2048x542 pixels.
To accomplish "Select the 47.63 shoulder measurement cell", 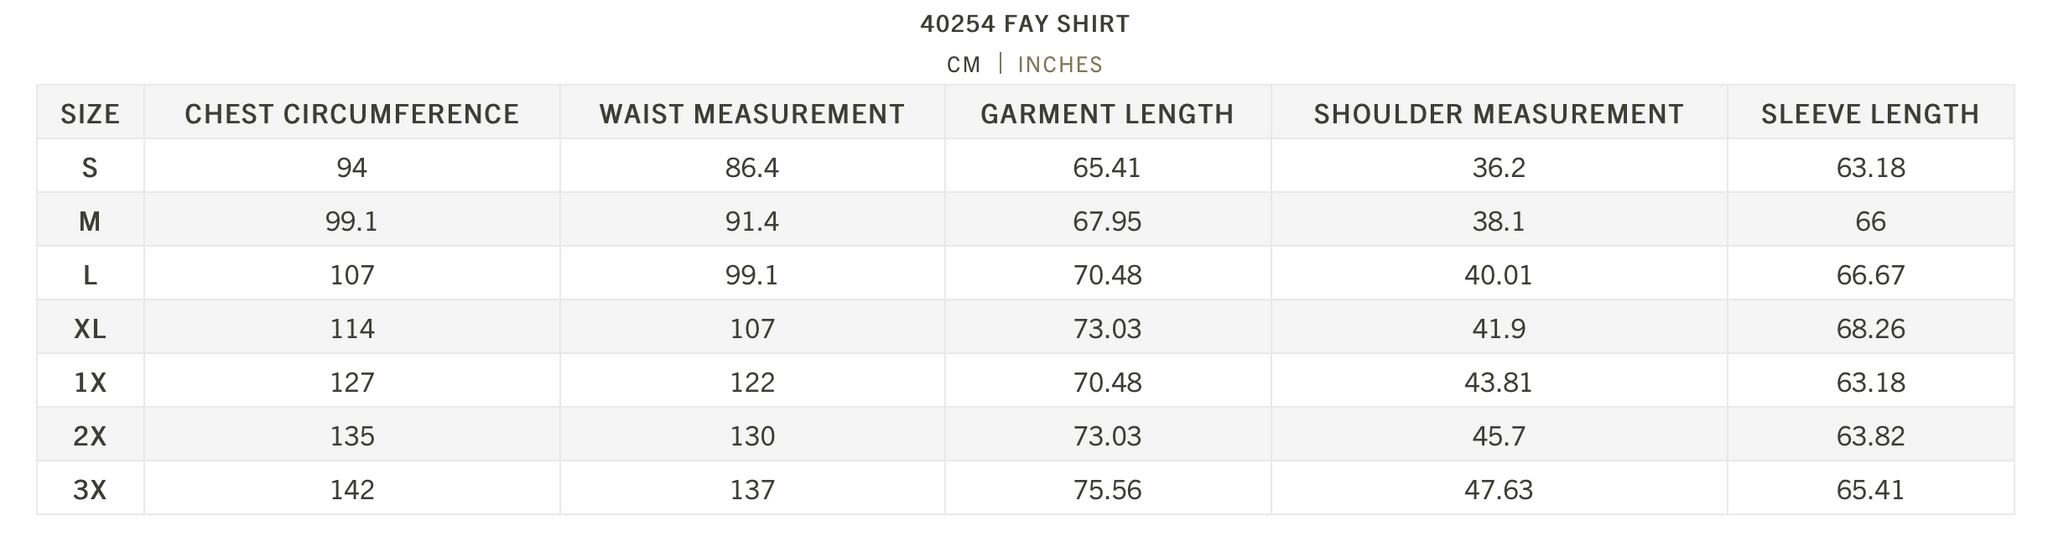I will (1498, 490).
